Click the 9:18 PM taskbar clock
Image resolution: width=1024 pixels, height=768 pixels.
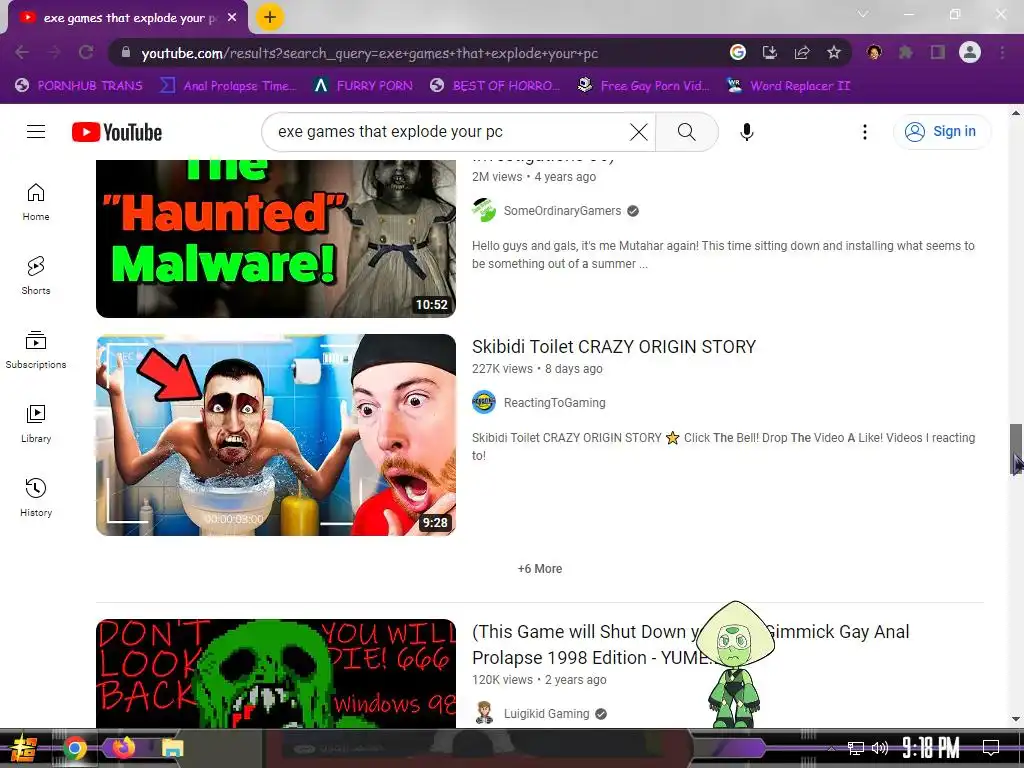point(931,747)
